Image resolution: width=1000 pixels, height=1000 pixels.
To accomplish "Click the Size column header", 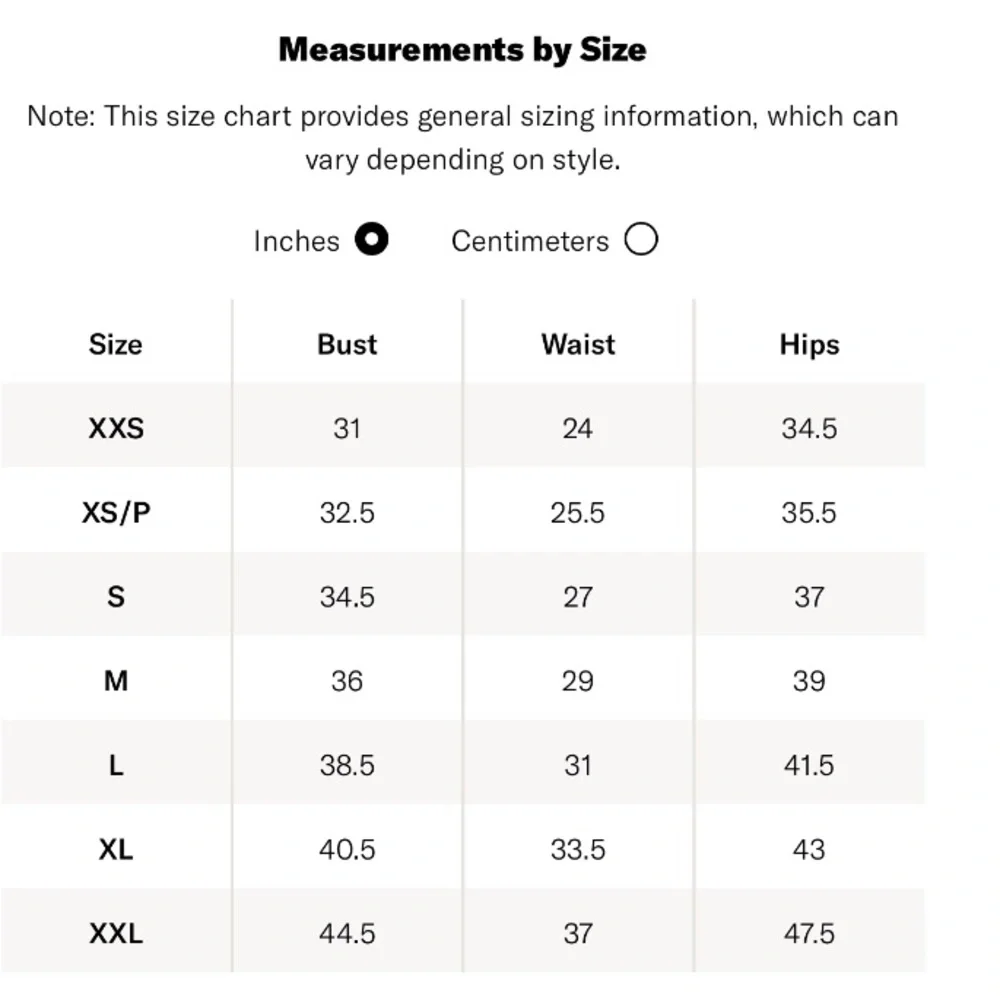I will (x=115, y=345).
